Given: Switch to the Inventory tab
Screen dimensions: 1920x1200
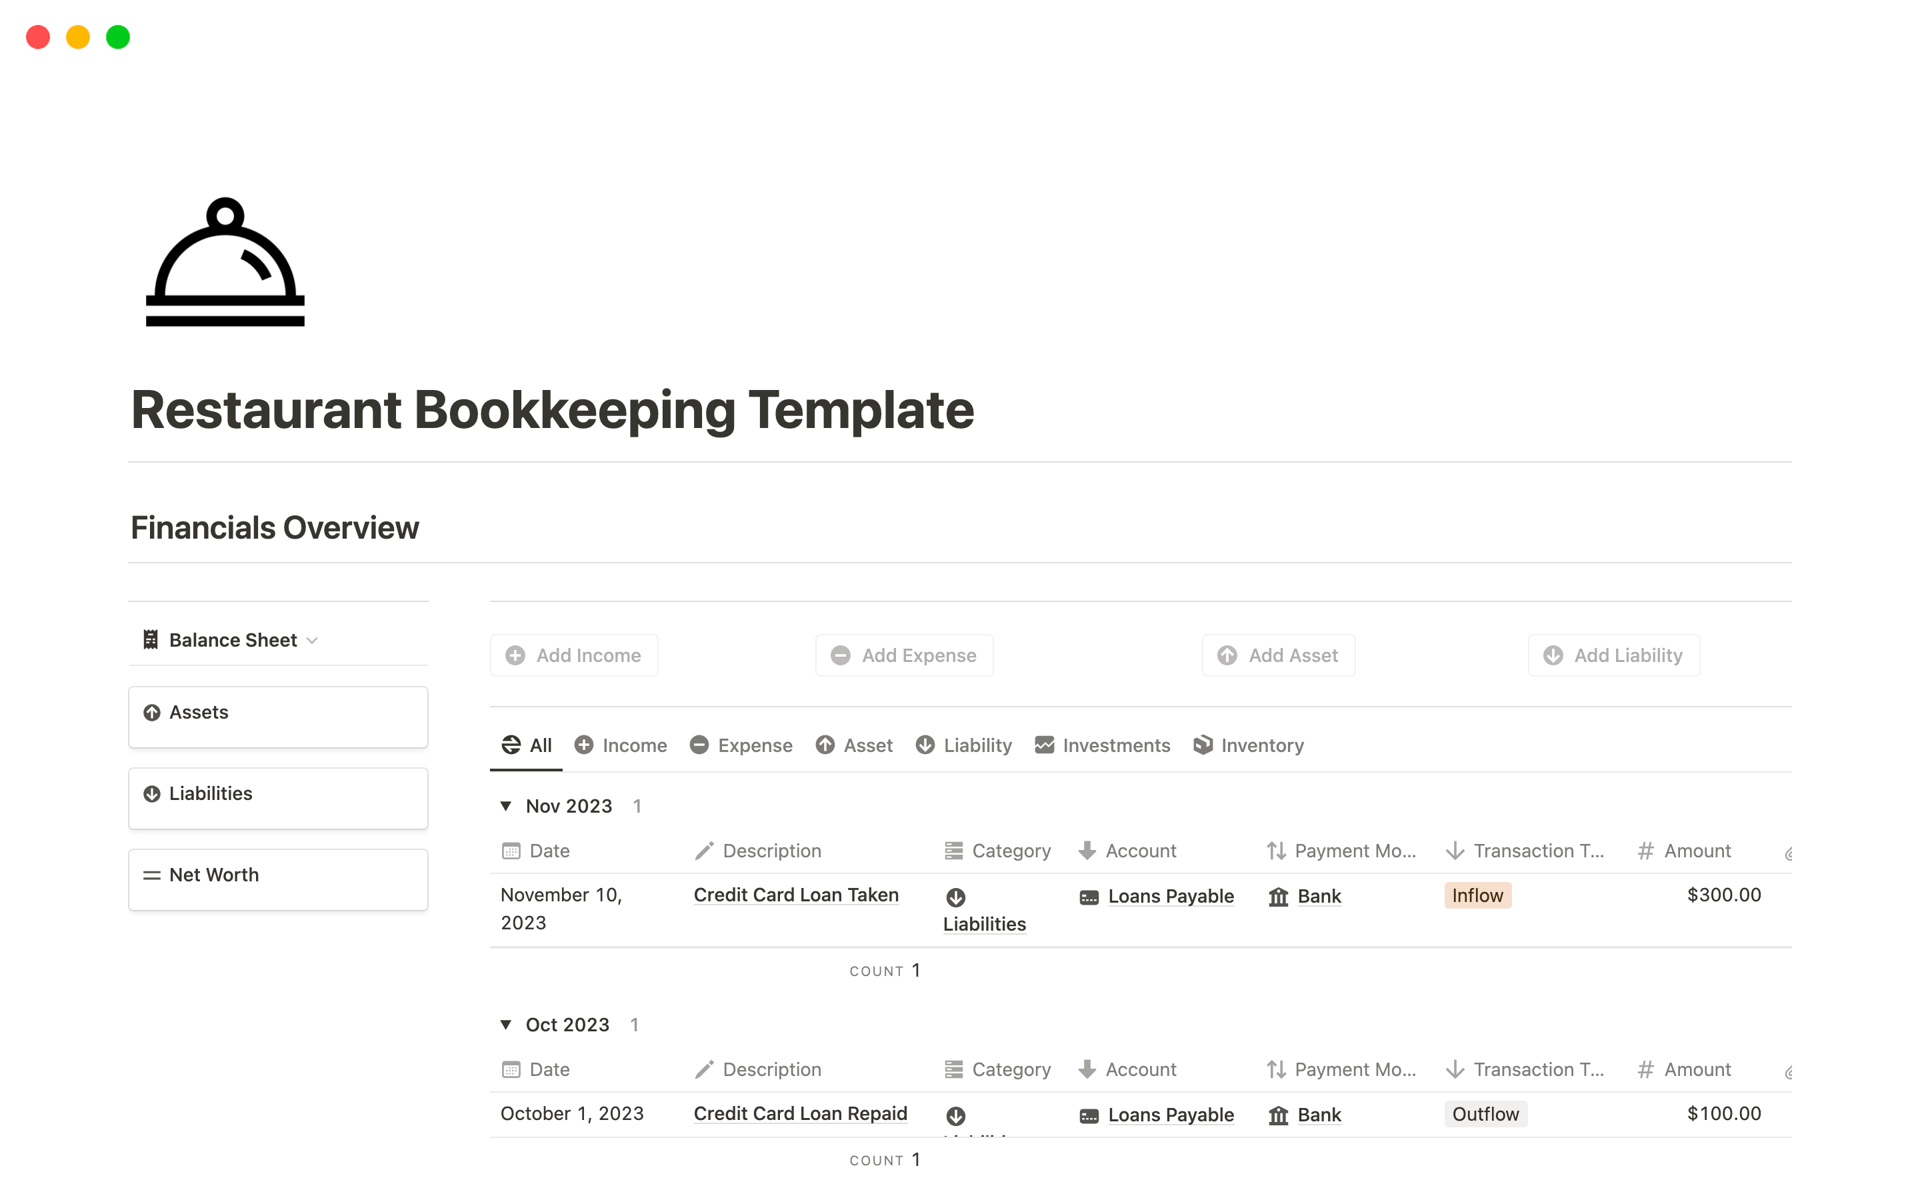Looking at the screenshot, I should click(1248, 745).
